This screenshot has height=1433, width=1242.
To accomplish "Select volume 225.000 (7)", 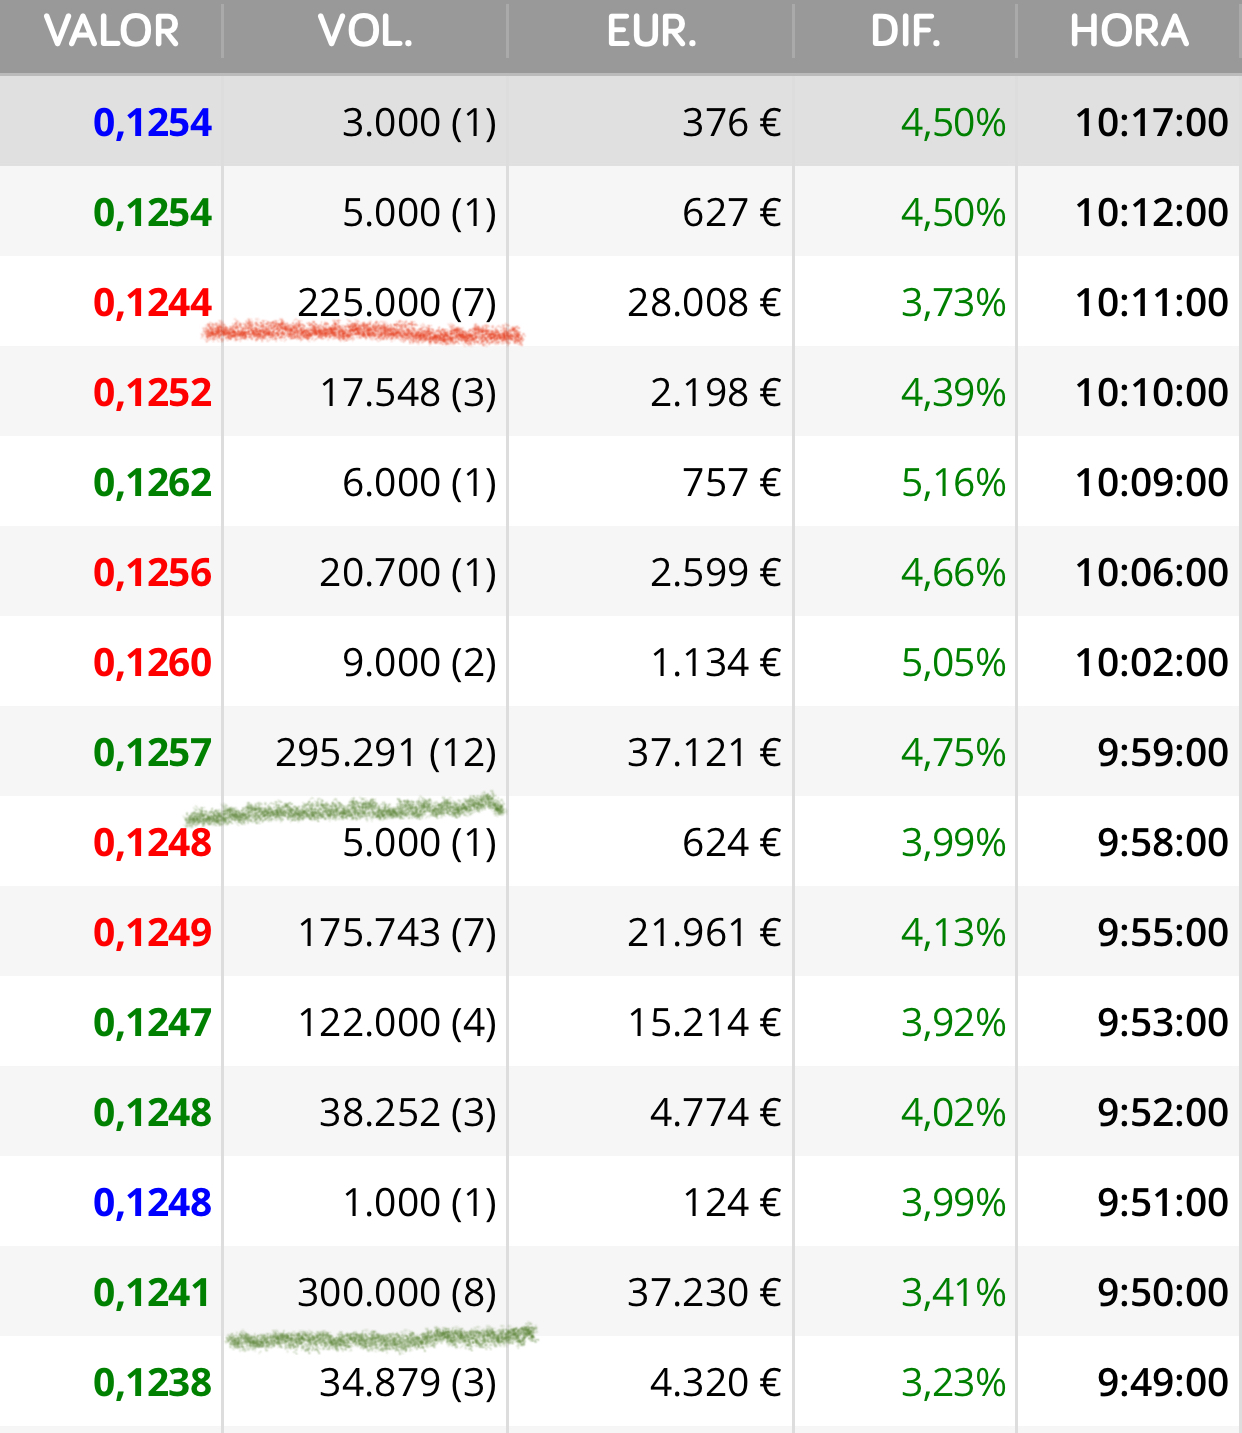I will click(397, 303).
